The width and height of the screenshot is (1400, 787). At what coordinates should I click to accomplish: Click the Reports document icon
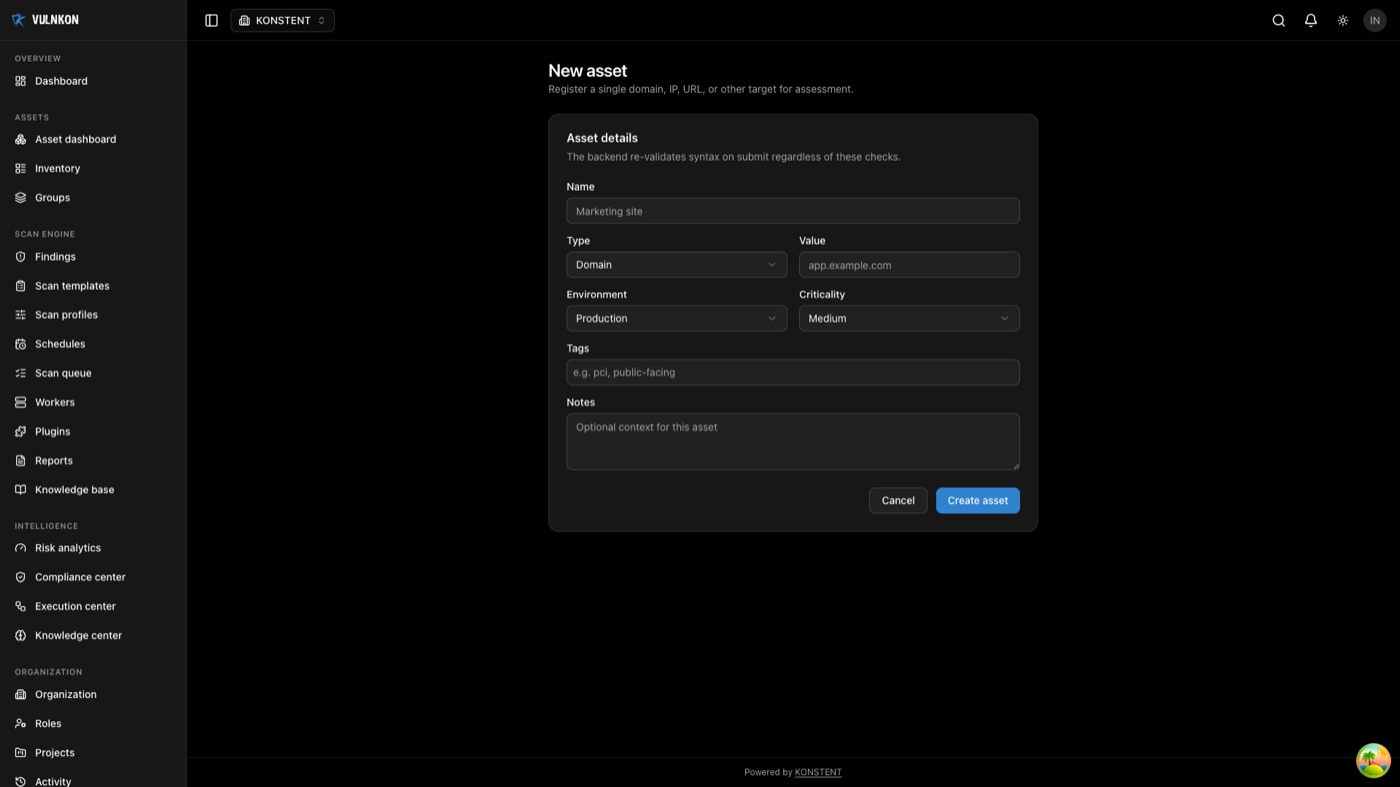tap(20, 460)
